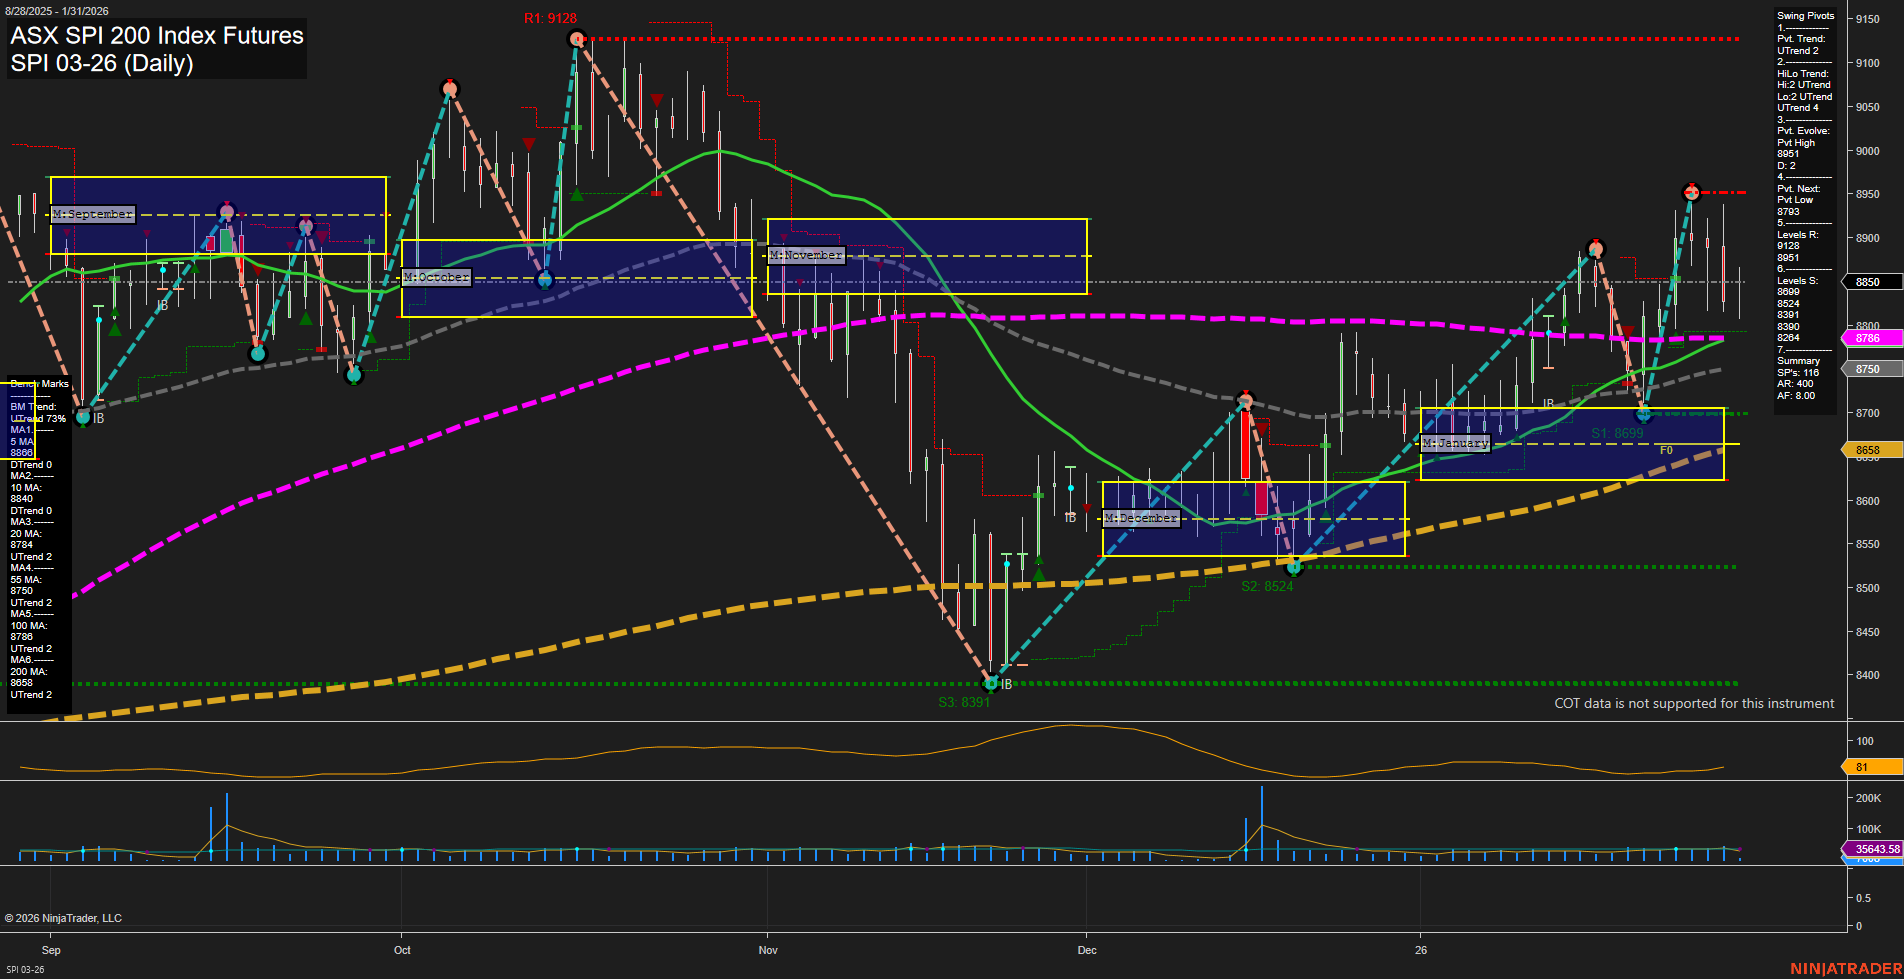The image size is (1904, 979).
Task: Select the M:September zone label
Action: point(93,213)
